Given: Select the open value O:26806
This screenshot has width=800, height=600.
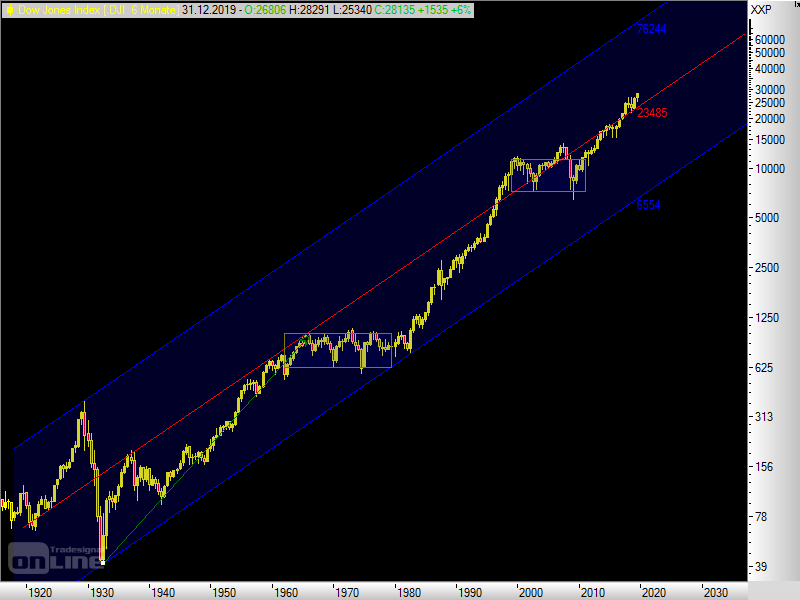Looking at the screenshot, I should pyautogui.click(x=265, y=10).
